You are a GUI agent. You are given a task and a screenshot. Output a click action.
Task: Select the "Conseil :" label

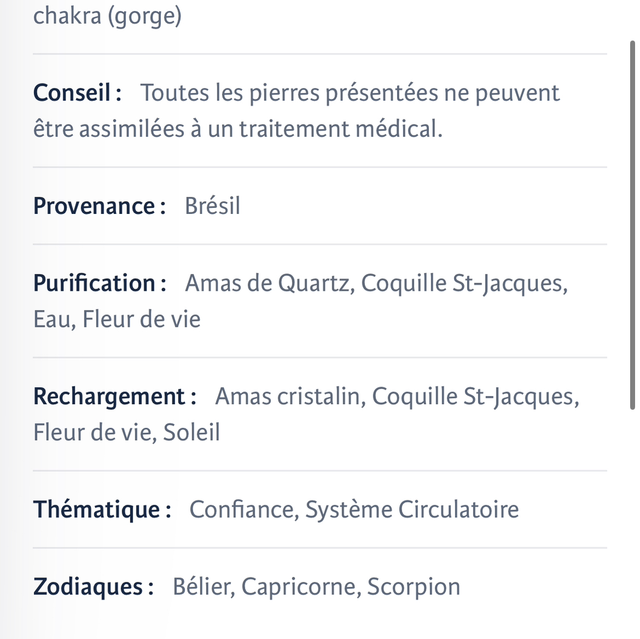[x=78, y=93]
